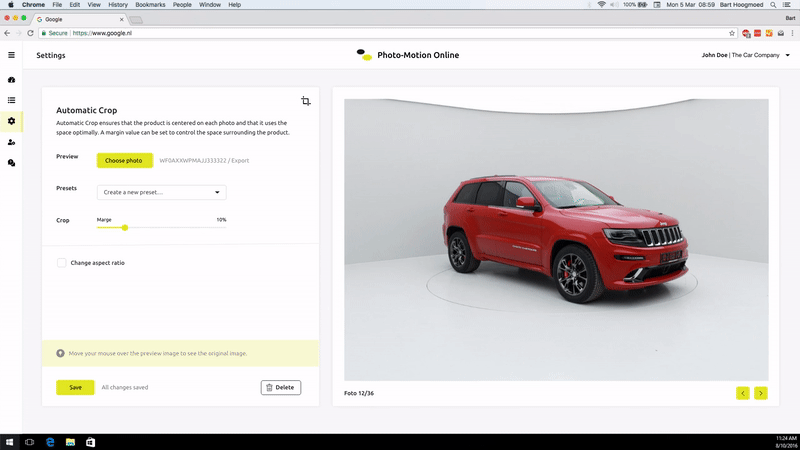Open the Store from the taskbar
The width and height of the screenshot is (800, 450).
(90, 442)
